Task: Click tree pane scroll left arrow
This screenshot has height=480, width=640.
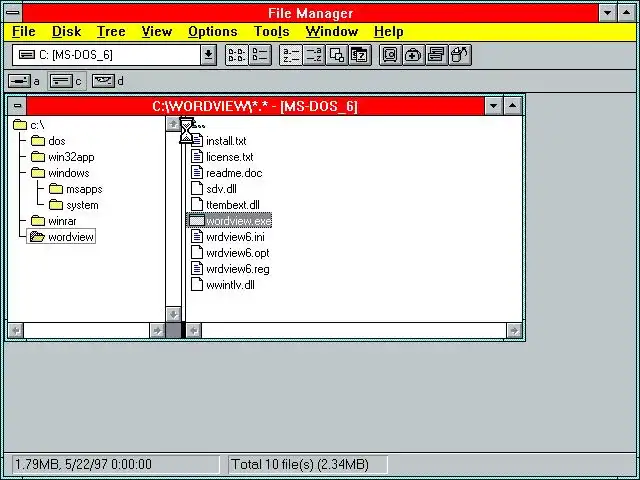Action: (16, 330)
